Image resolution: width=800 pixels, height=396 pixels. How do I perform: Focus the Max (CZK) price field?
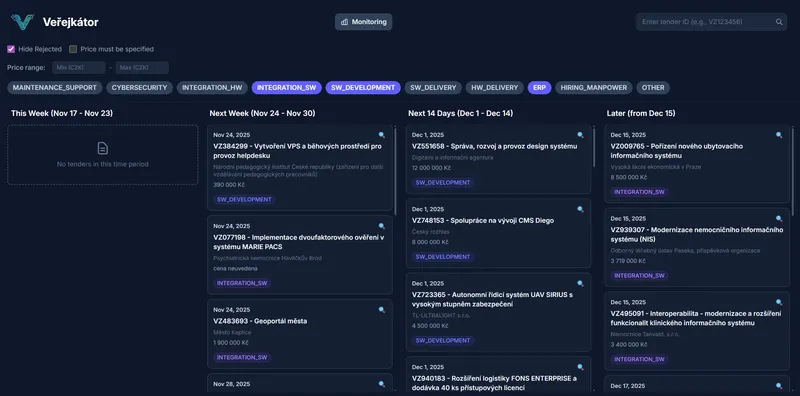click(x=142, y=68)
